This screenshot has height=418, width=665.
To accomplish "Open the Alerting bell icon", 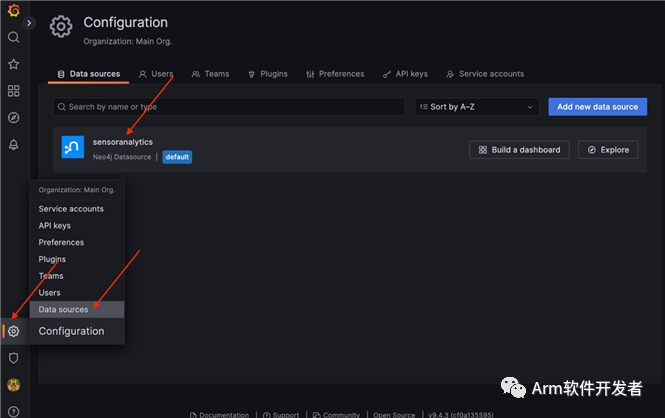I will [x=14, y=145].
